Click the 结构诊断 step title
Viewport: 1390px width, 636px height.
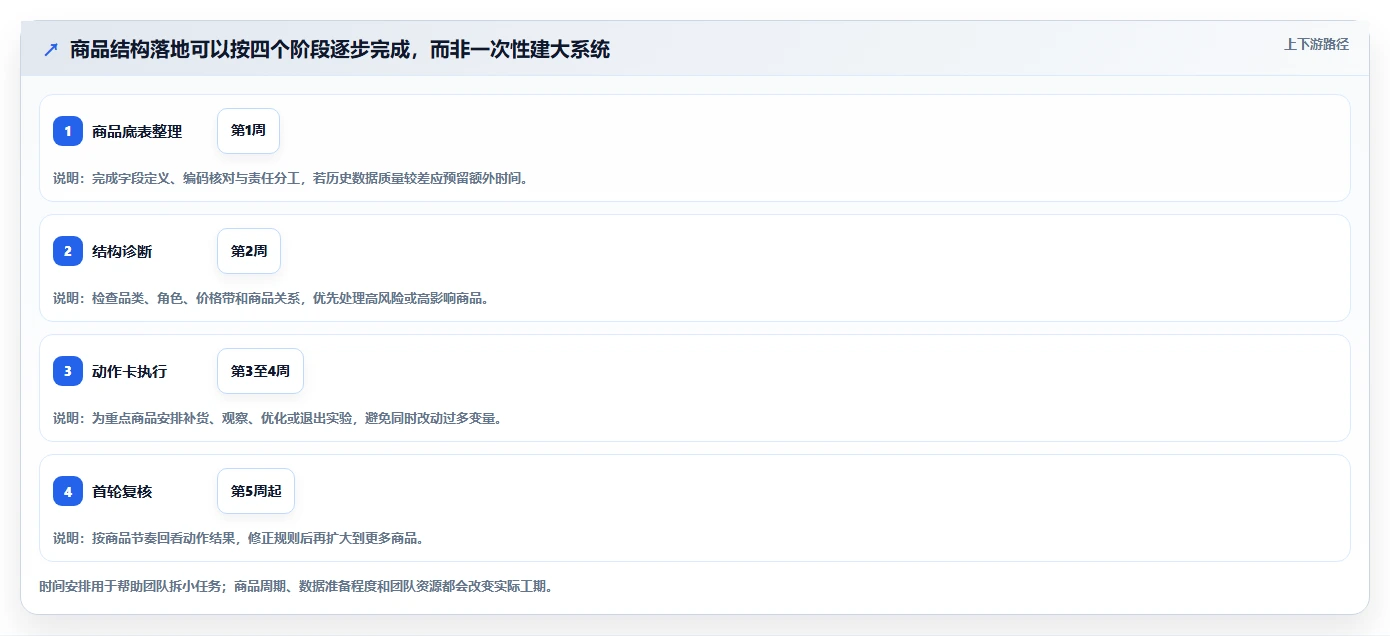point(122,252)
